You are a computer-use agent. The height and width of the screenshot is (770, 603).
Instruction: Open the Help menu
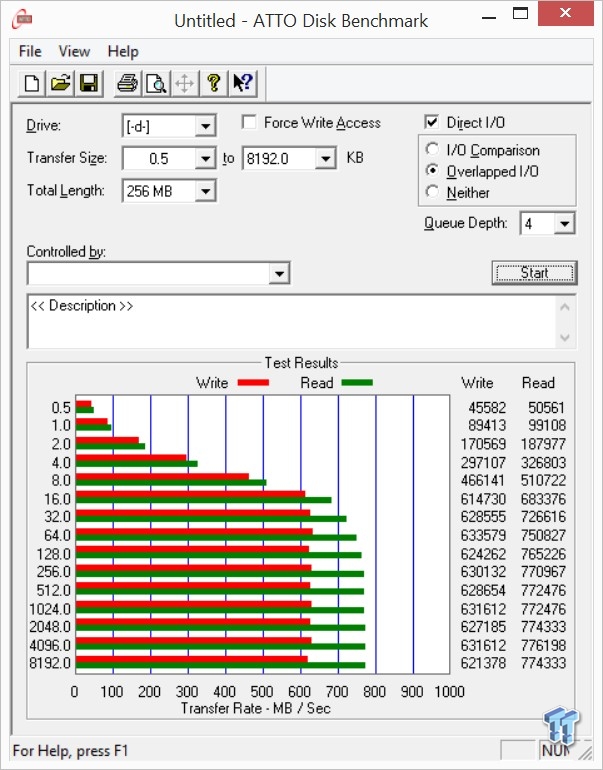(123, 51)
